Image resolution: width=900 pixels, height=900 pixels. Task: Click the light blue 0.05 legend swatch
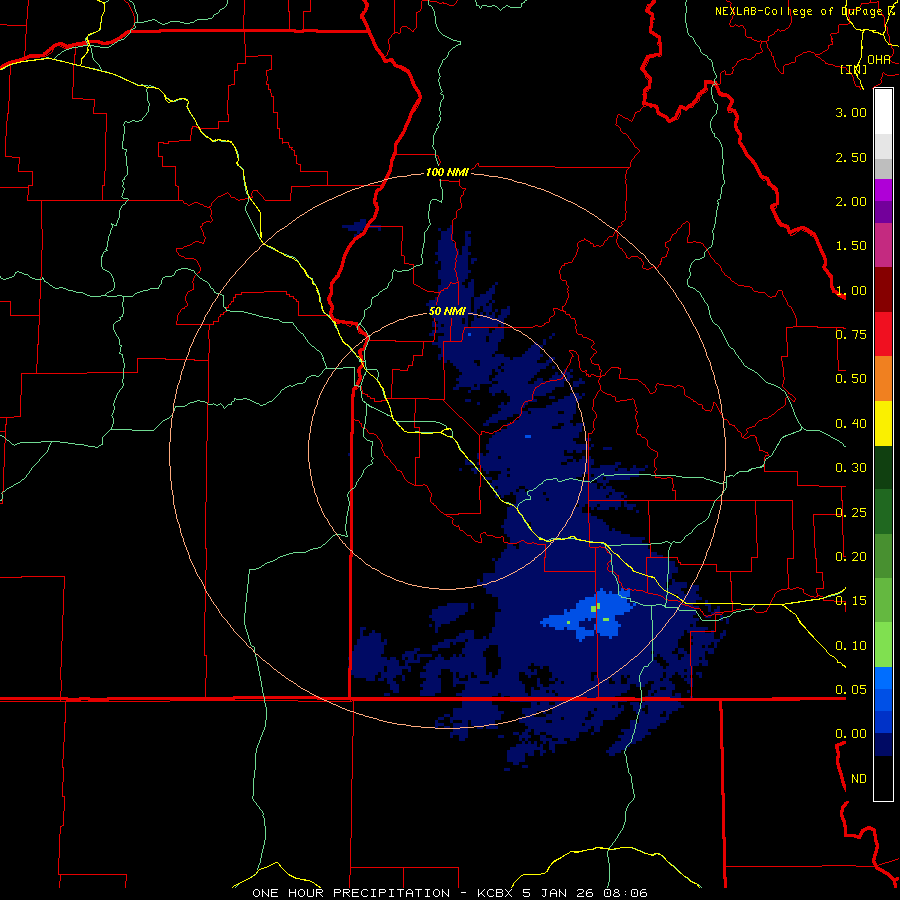pos(883,678)
